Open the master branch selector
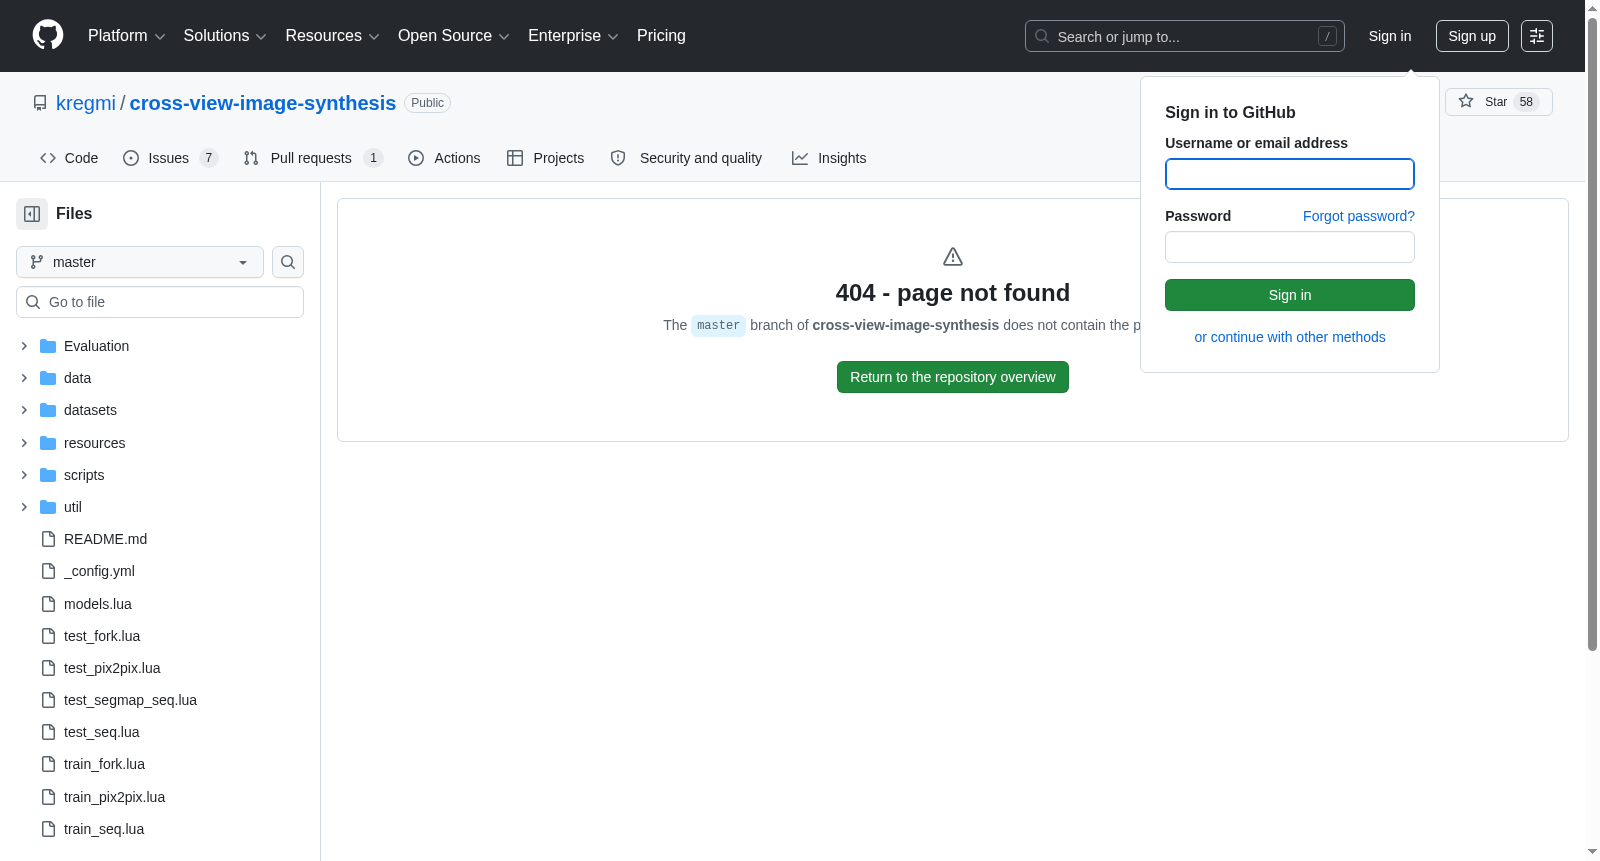The height and width of the screenshot is (861, 1600). click(140, 262)
